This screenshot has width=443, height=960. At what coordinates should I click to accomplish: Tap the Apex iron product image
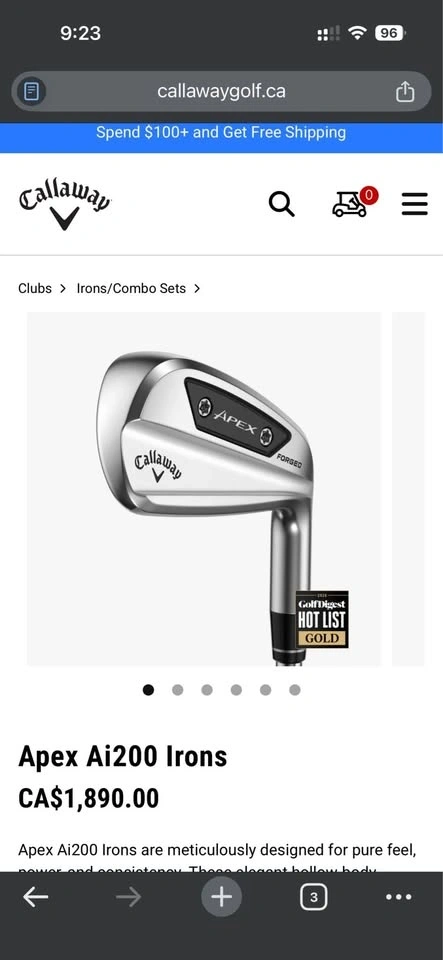(x=204, y=489)
